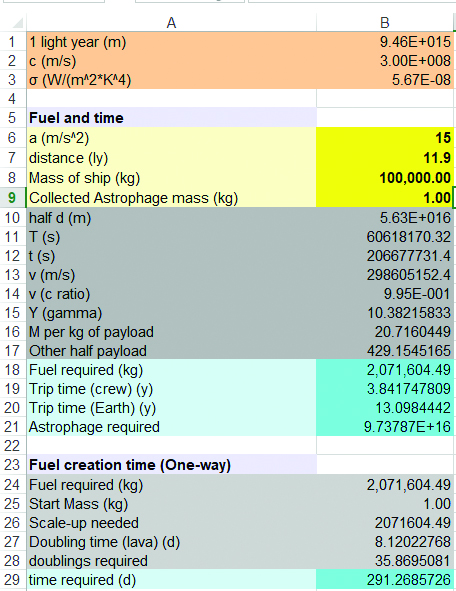Click 'Fuel required (kg)' in row 18
456x591 pixels.
coord(171,370)
